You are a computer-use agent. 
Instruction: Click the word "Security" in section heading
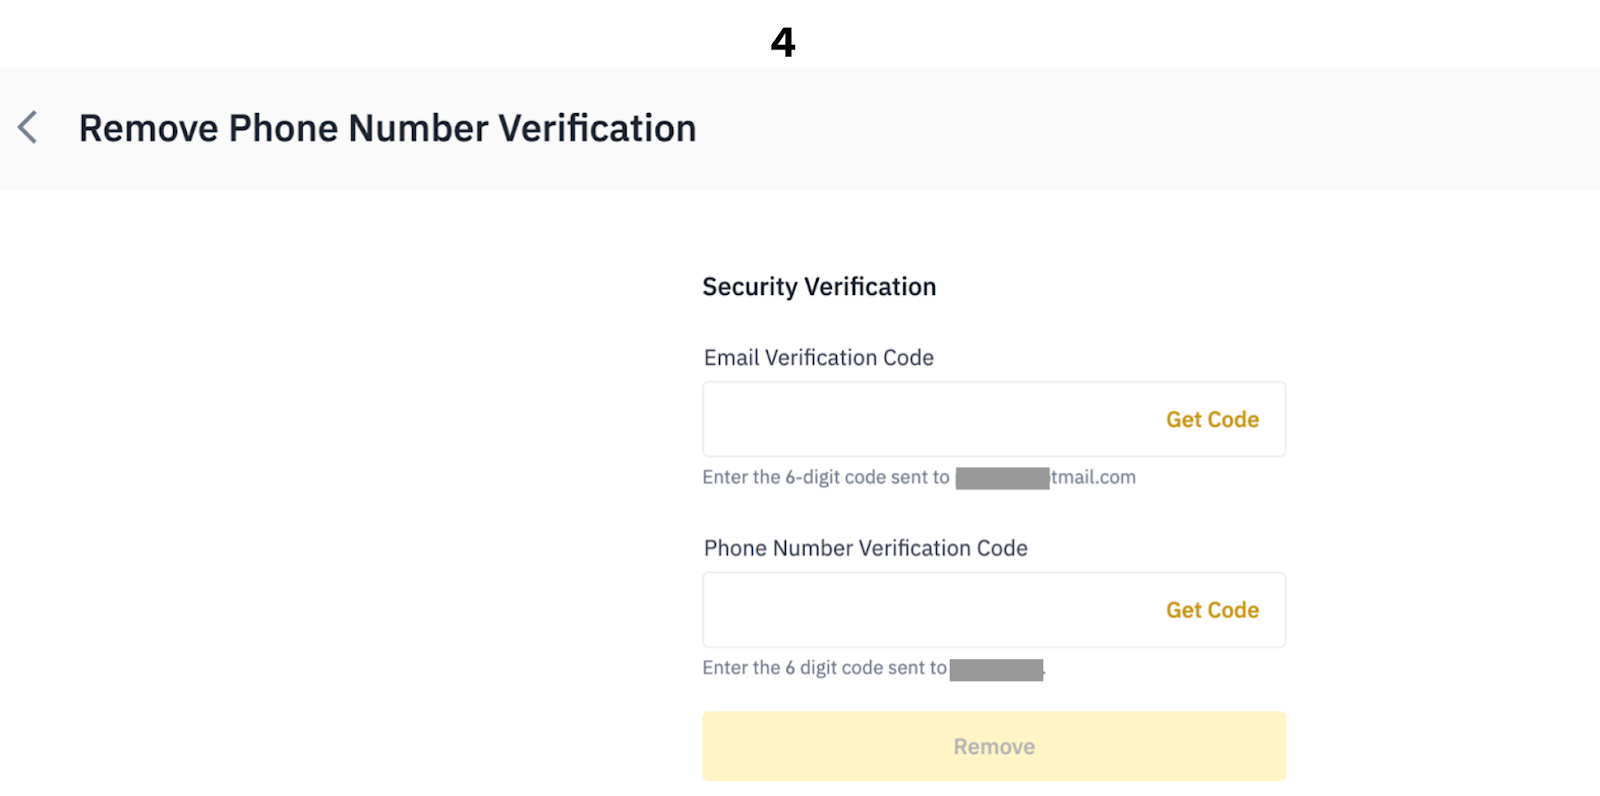[x=750, y=287]
